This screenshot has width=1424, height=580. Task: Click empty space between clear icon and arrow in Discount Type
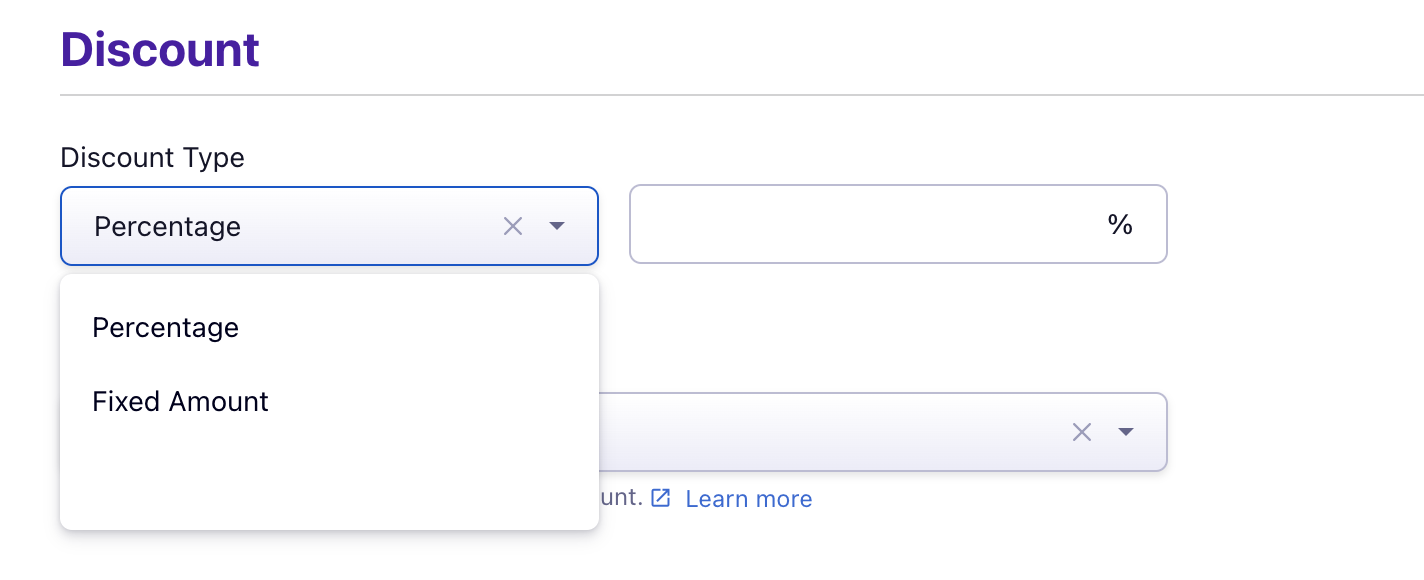(536, 227)
